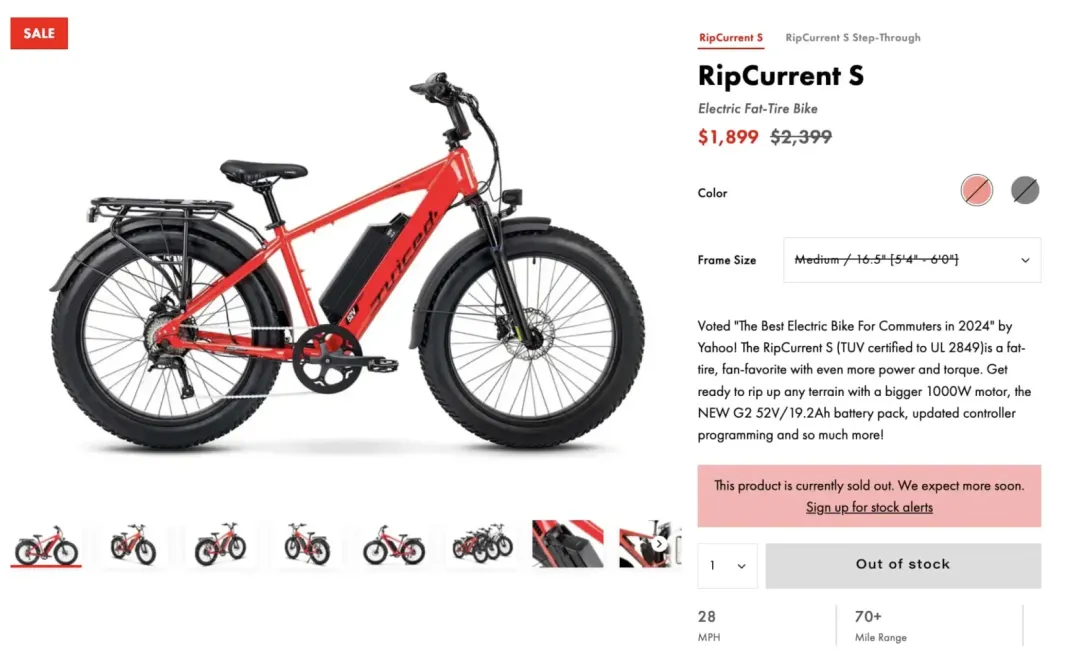Switch to RipCurrent S Step-Through tab
The width and height of the screenshot is (1080, 657).
coord(853,38)
